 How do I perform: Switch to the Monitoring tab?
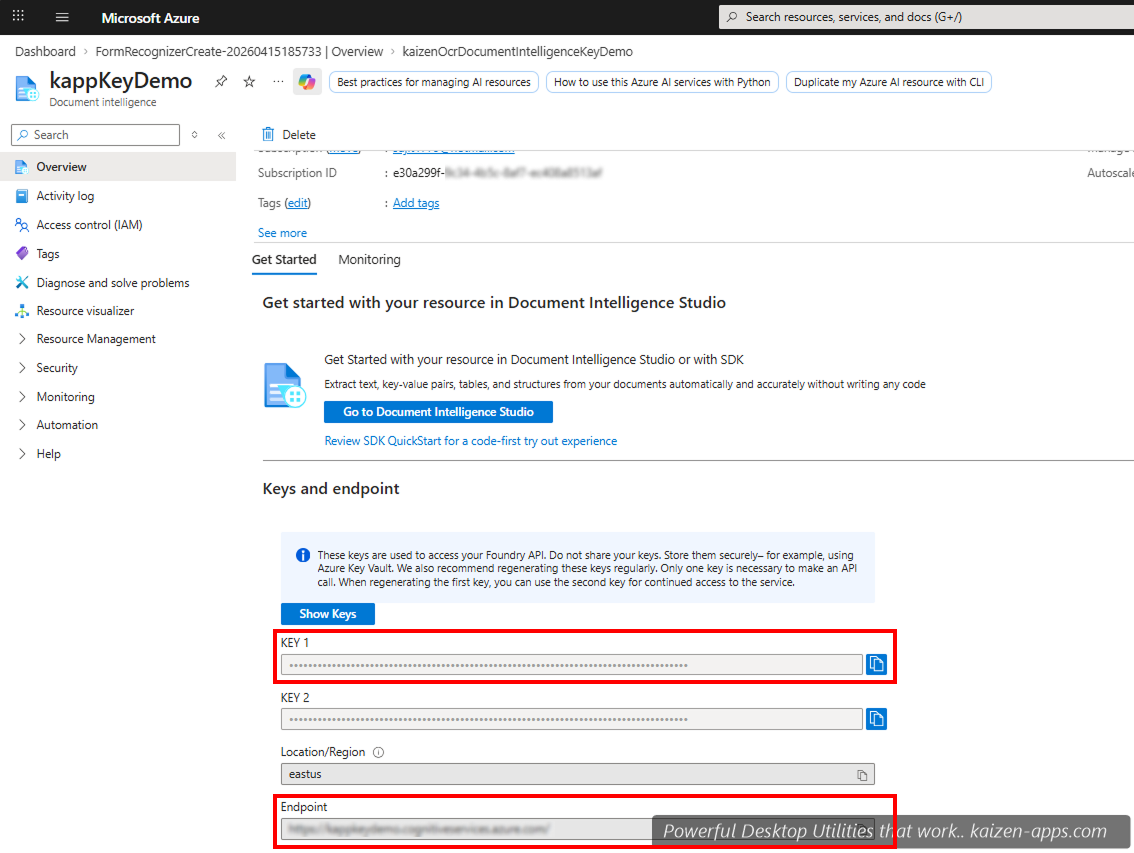[369, 259]
